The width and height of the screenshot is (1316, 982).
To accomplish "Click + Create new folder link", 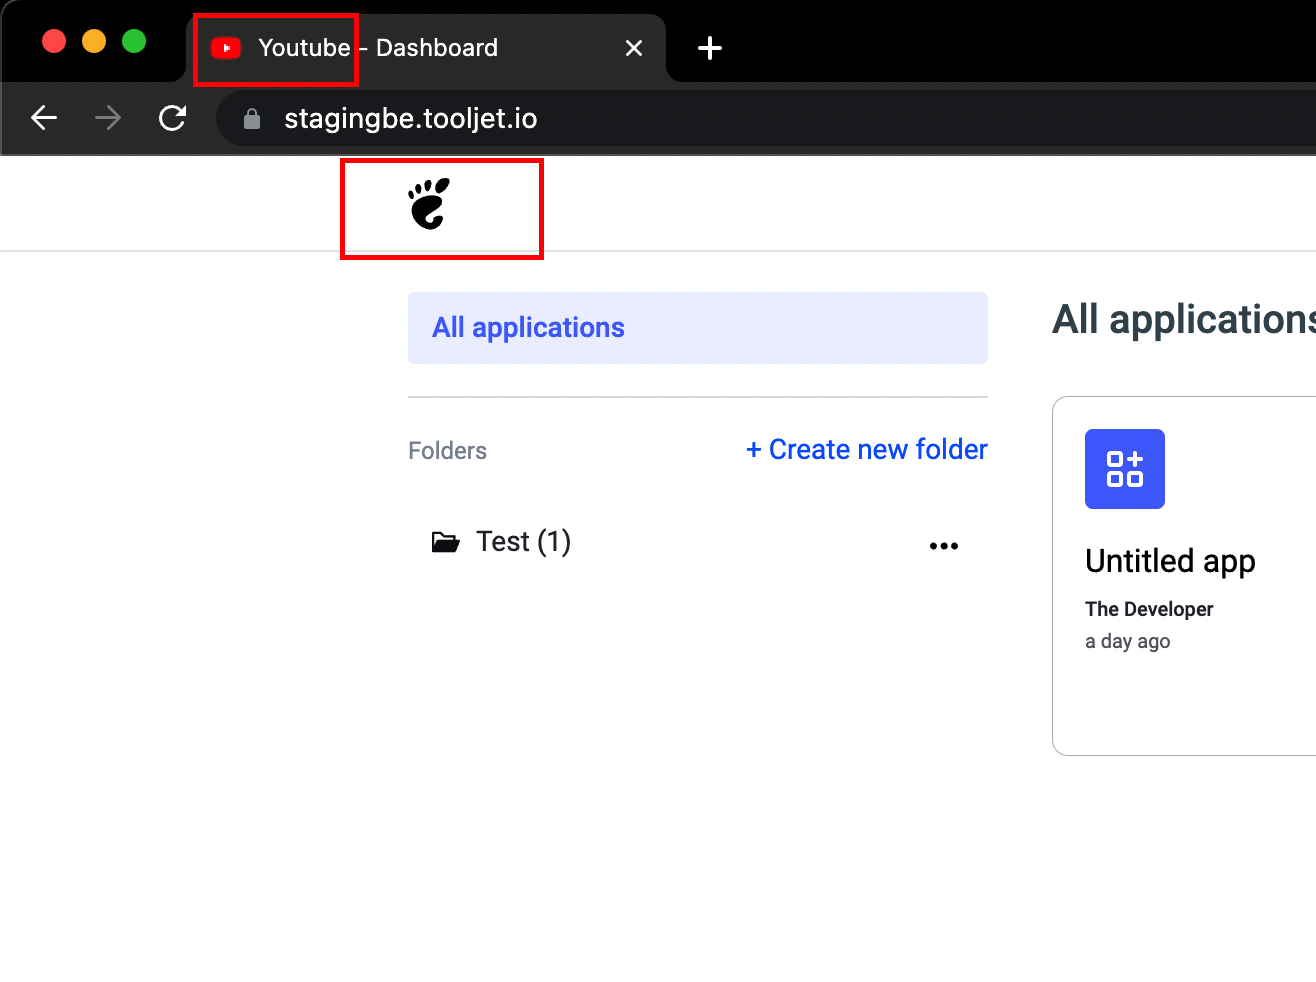I will [867, 450].
